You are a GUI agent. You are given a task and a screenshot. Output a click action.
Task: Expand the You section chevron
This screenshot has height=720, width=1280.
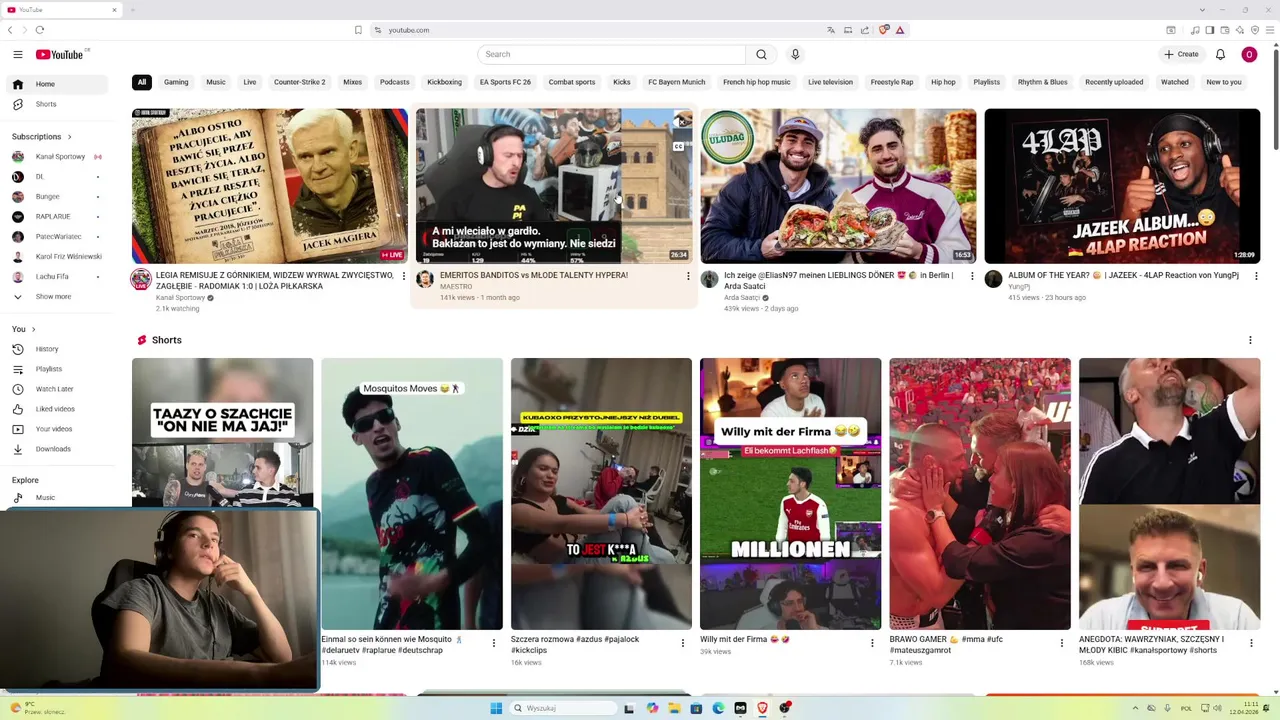coord(33,329)
